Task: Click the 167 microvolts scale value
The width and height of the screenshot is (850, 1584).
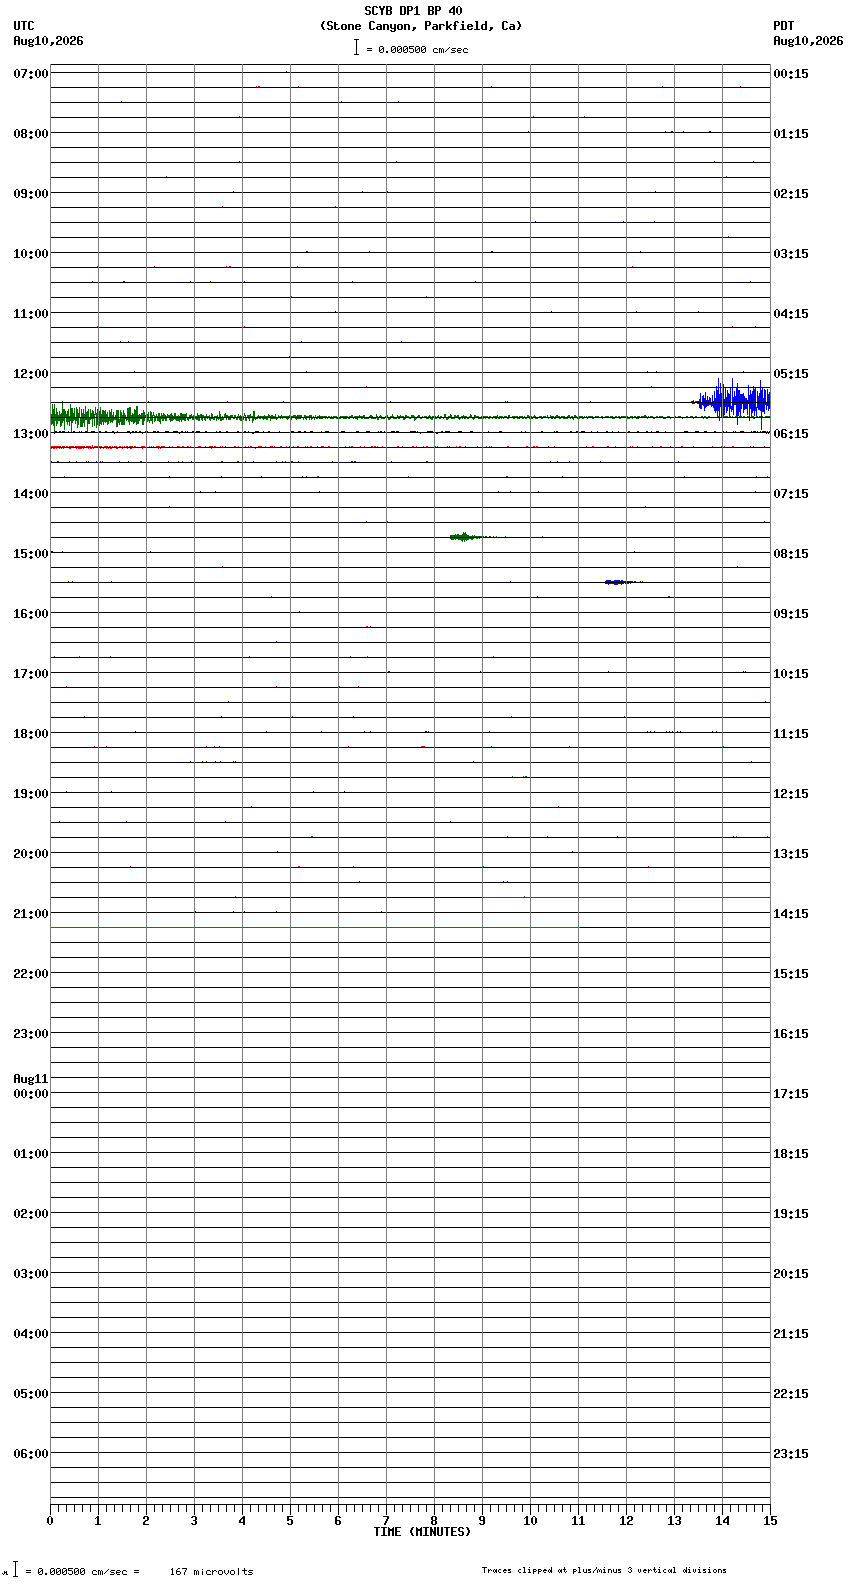Action: pos(211,1572)
